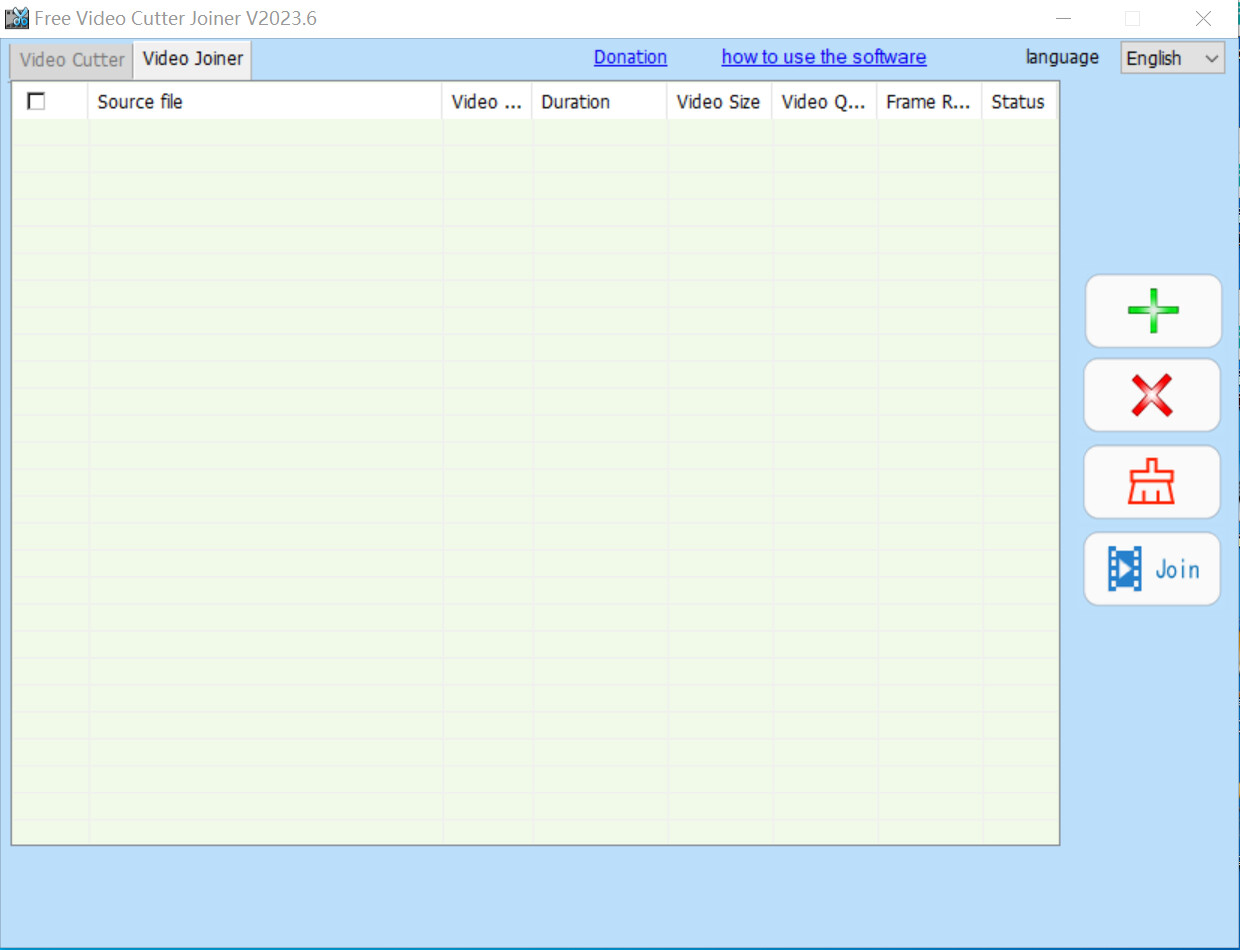The width and height of the screenshot is (1240, 950).
Task: Click the red X remove file icon
Action: point(1152,395)
